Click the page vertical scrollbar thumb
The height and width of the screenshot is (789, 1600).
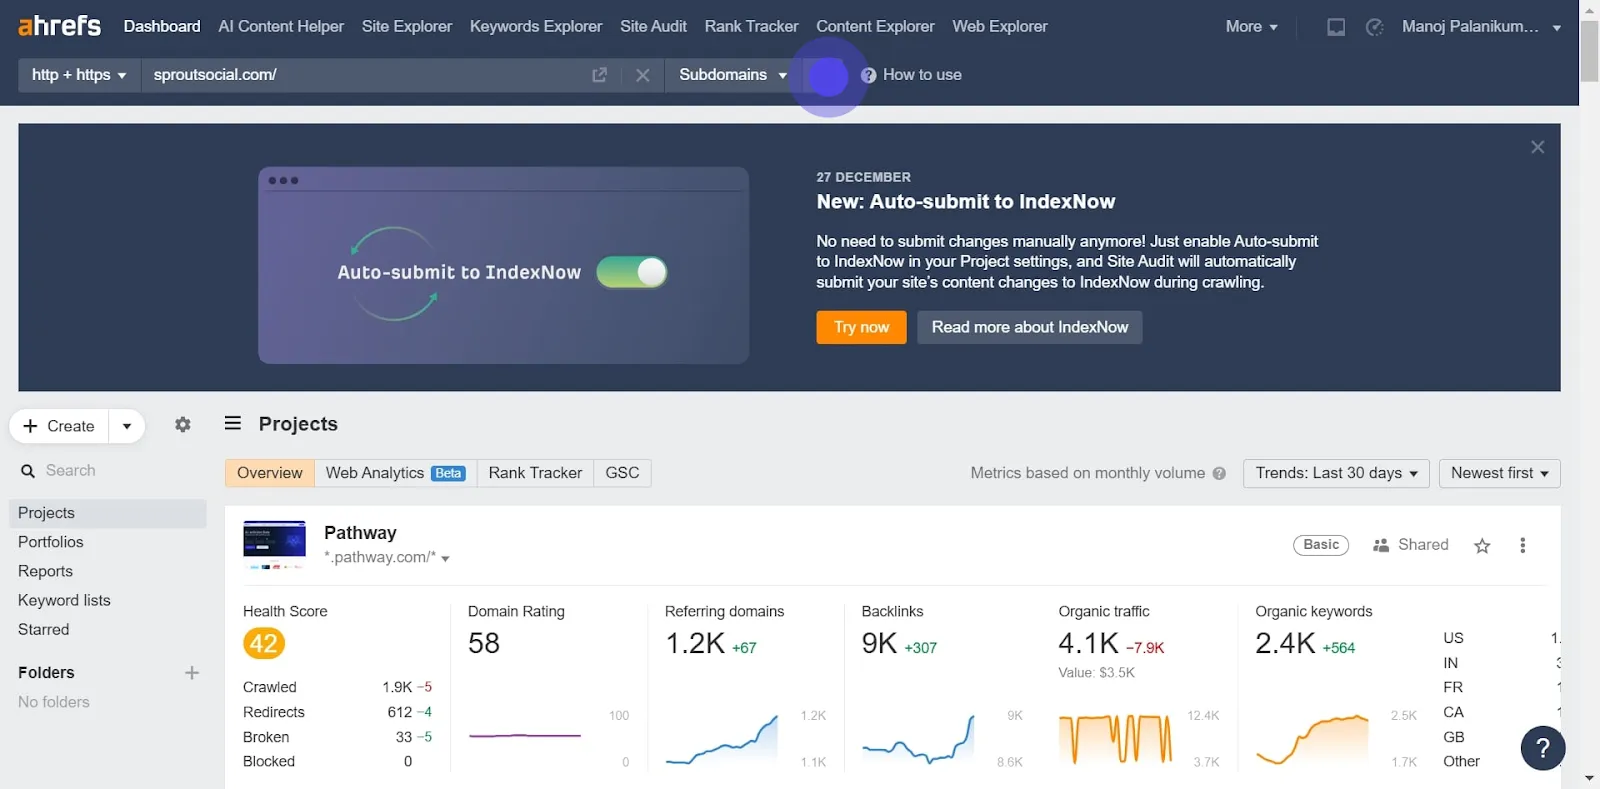coord(1589,50)
